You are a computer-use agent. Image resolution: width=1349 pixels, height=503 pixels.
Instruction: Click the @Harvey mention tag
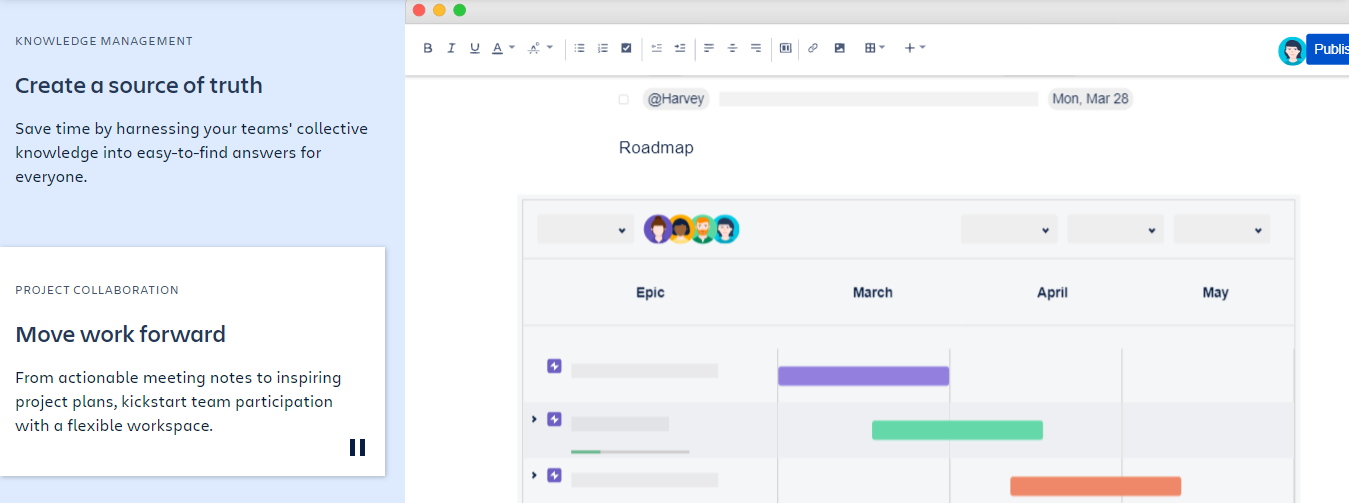coord(676,99)
